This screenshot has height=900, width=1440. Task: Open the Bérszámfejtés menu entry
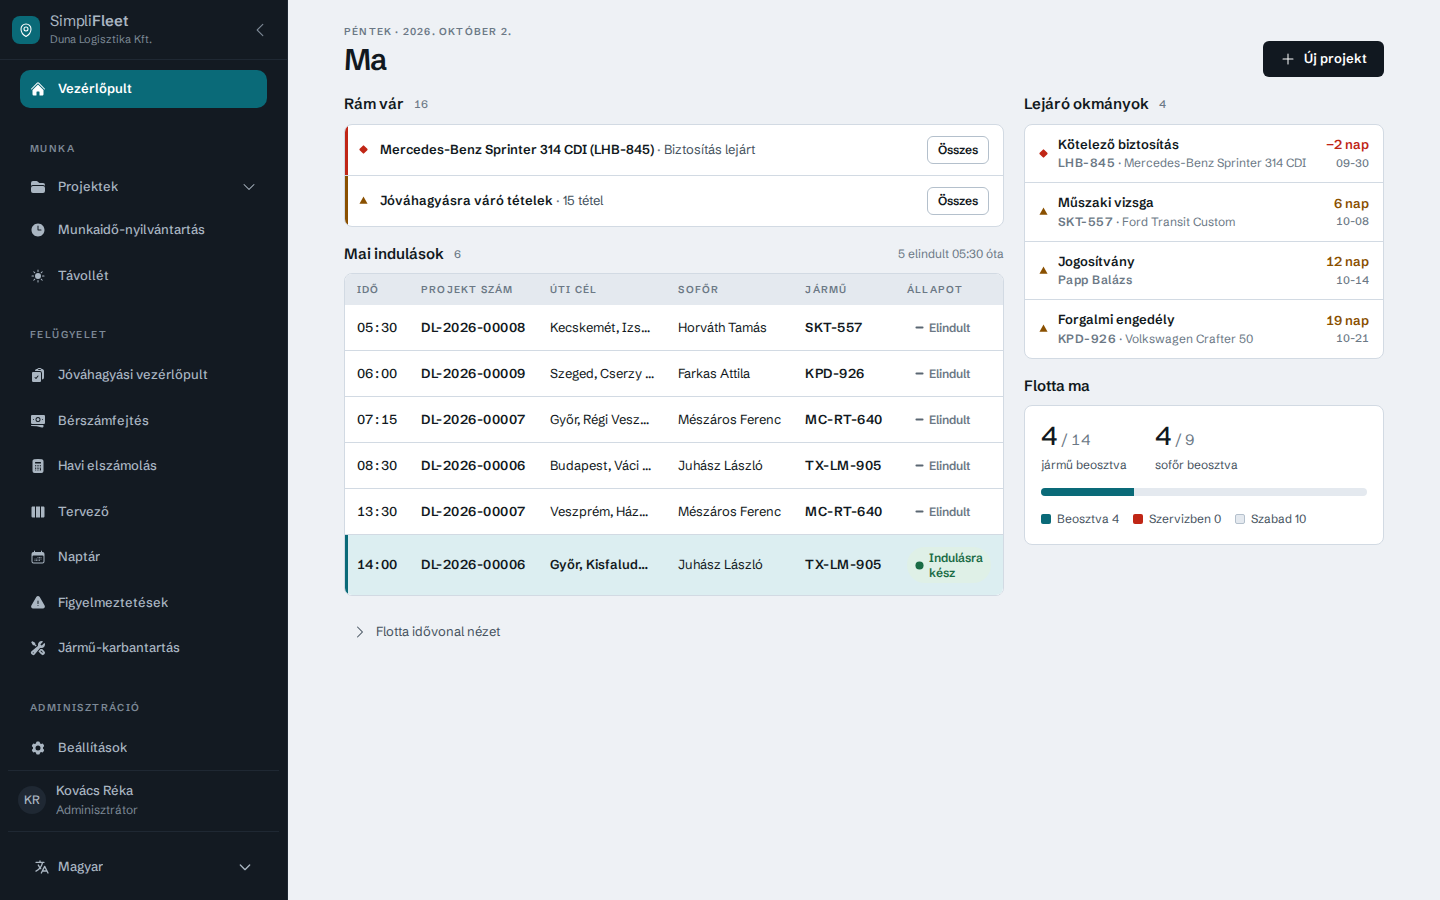[x=143, y=421]
